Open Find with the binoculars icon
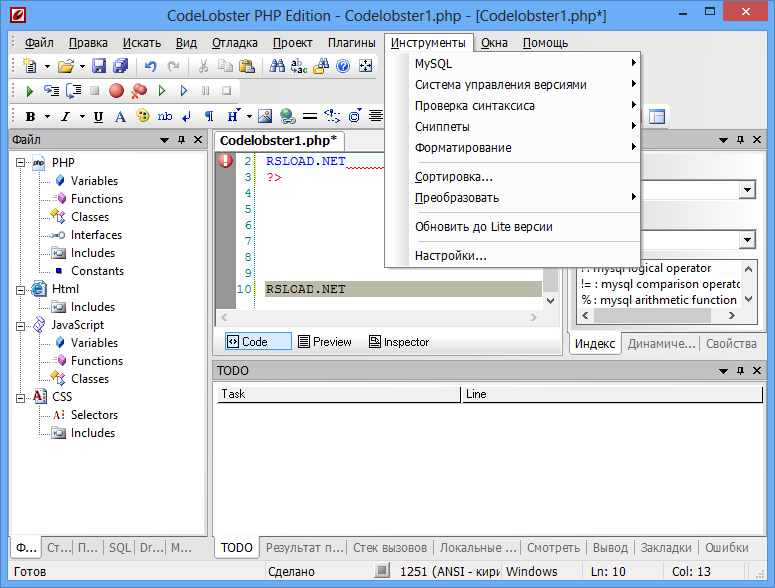The height and width of the screenshot is (588, 775). pyautogui.click(x=277, y=66)
